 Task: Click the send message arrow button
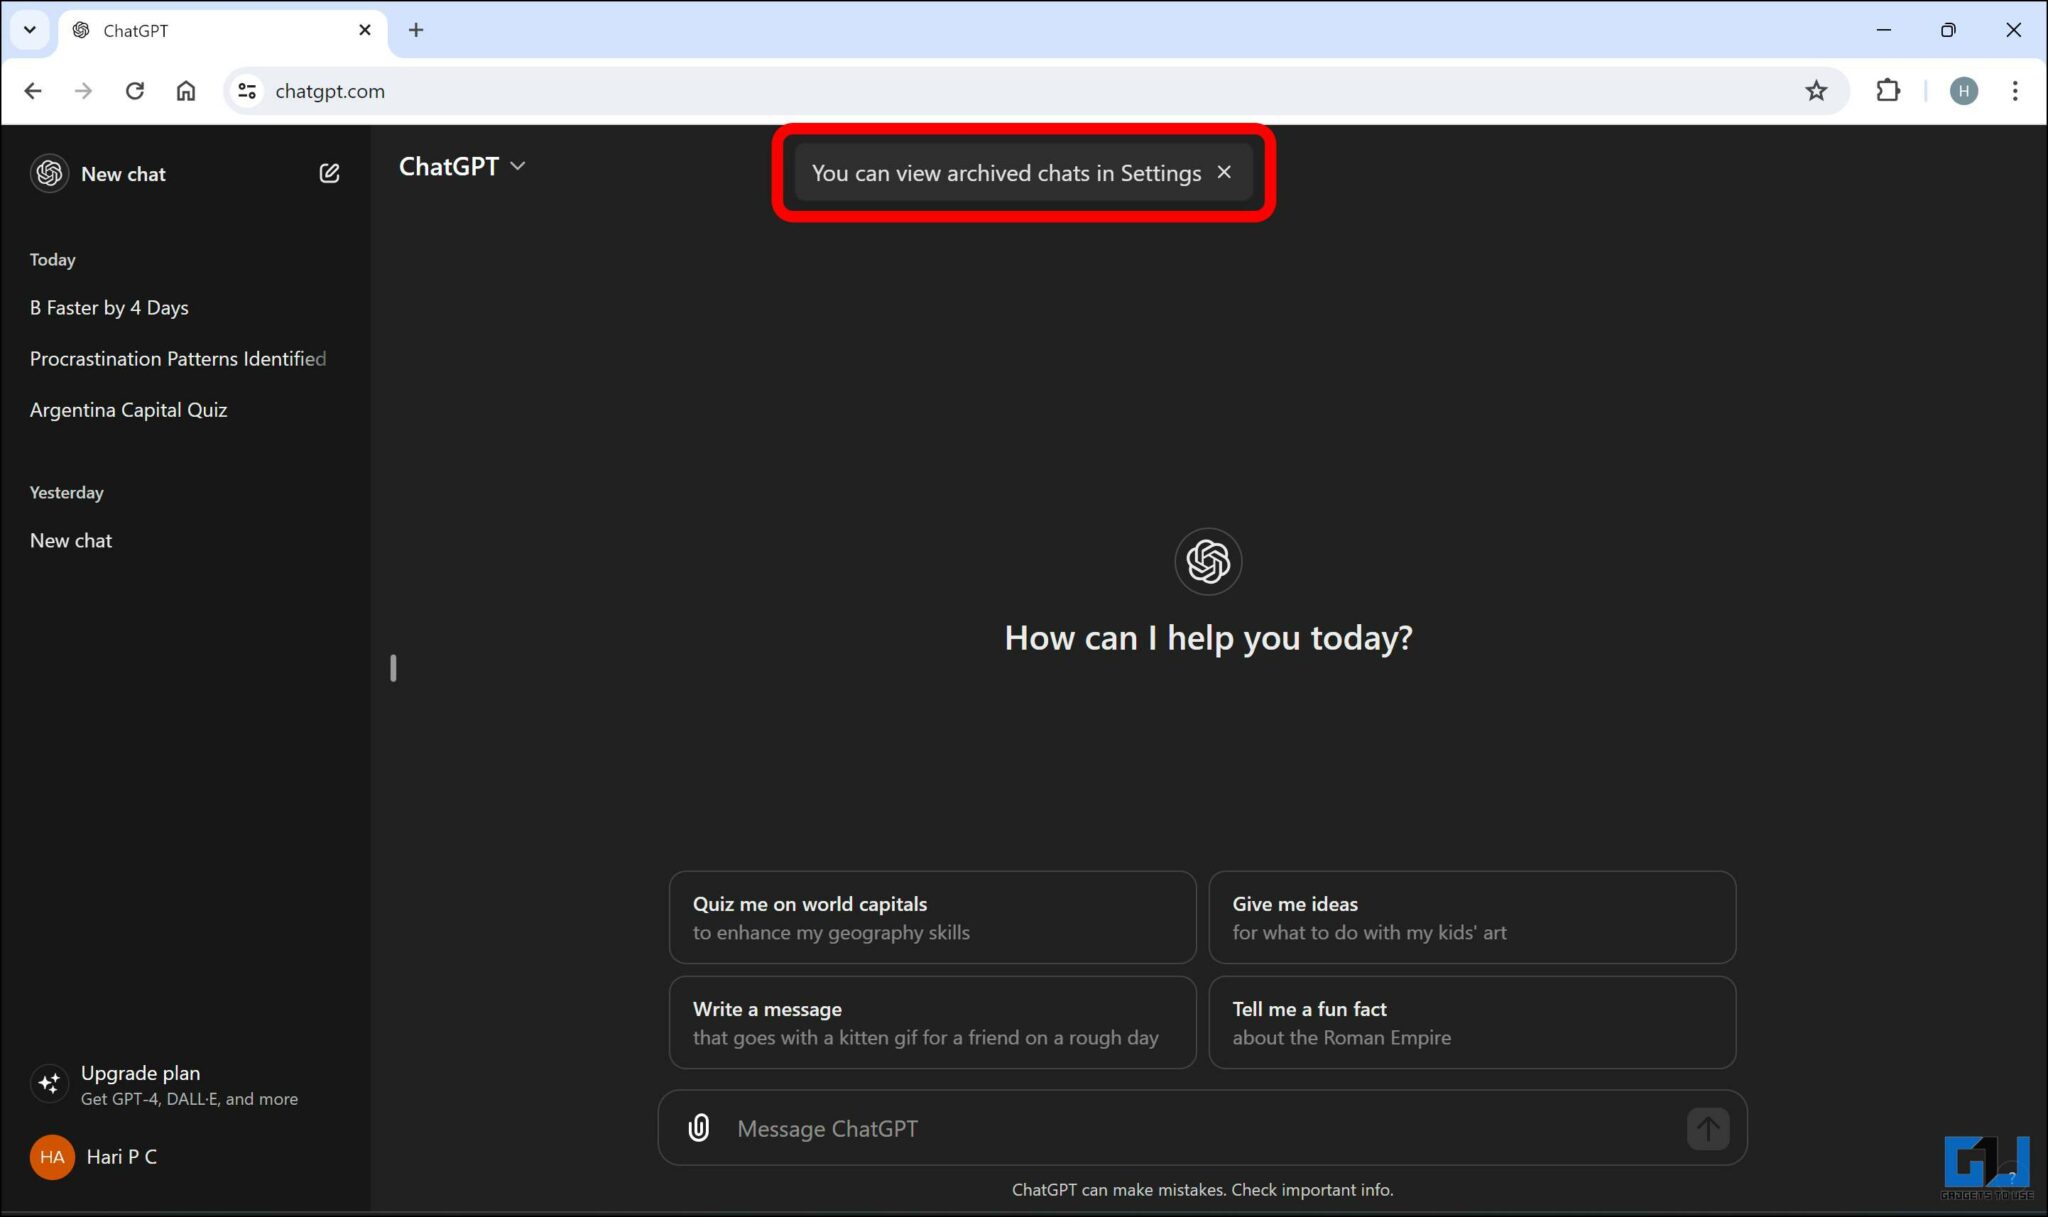(x=1707, y=1128)
